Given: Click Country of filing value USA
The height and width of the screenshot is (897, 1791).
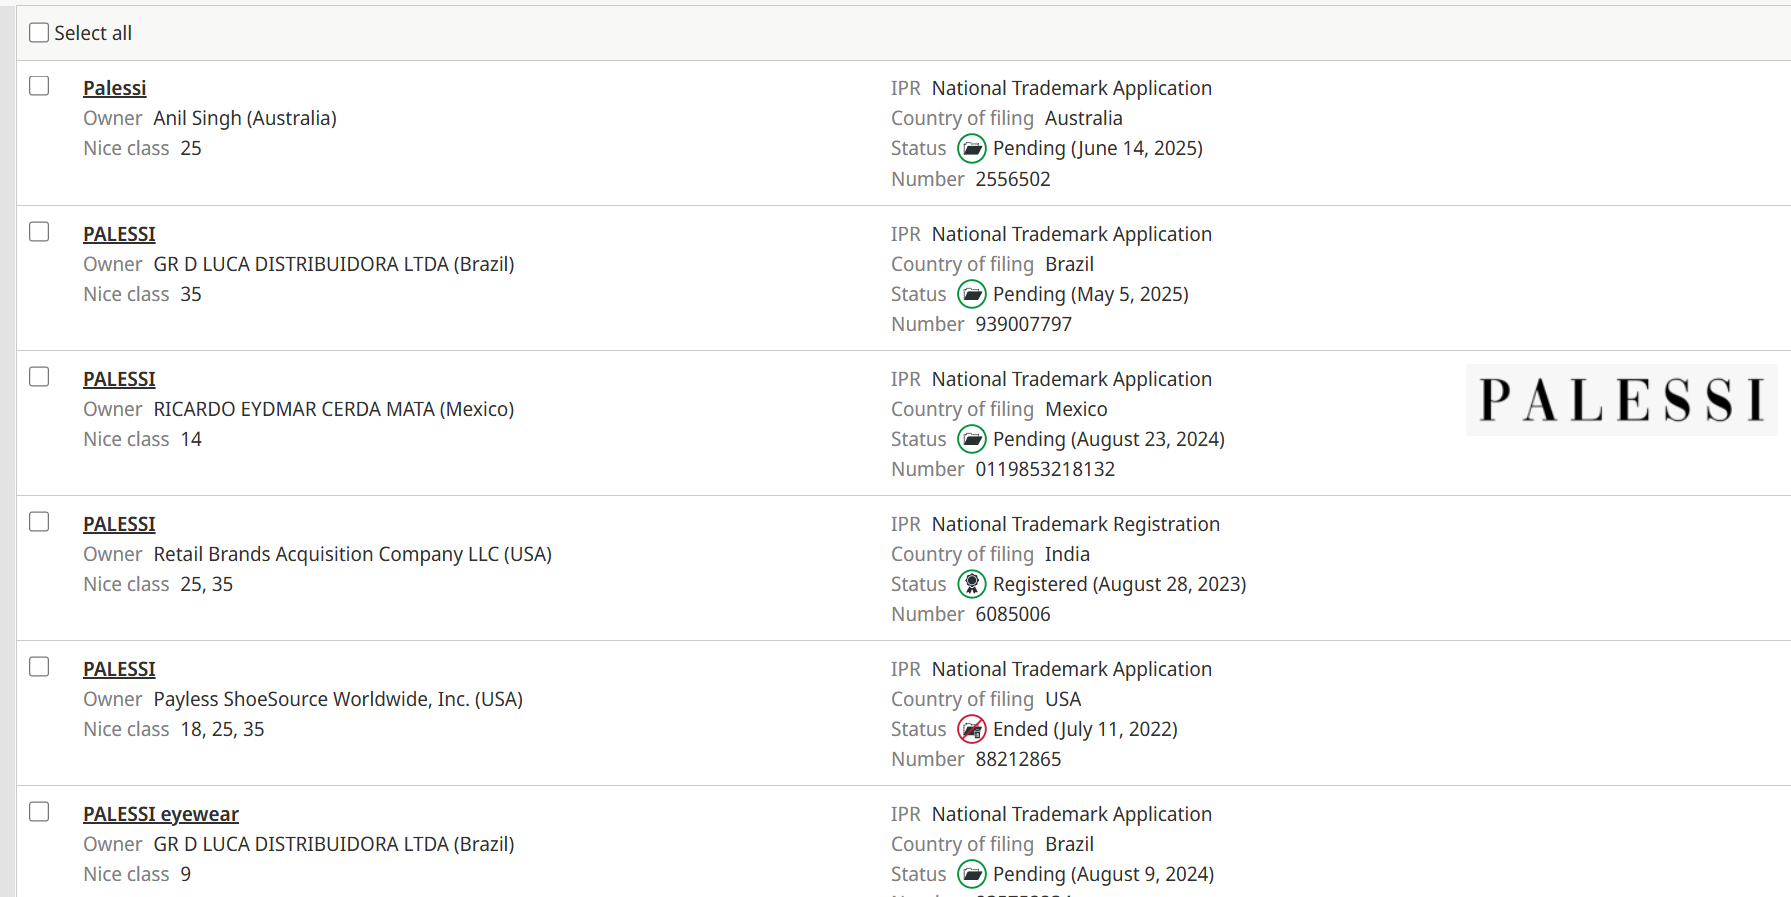Looking at the screenshot, I should [1063, 699].
